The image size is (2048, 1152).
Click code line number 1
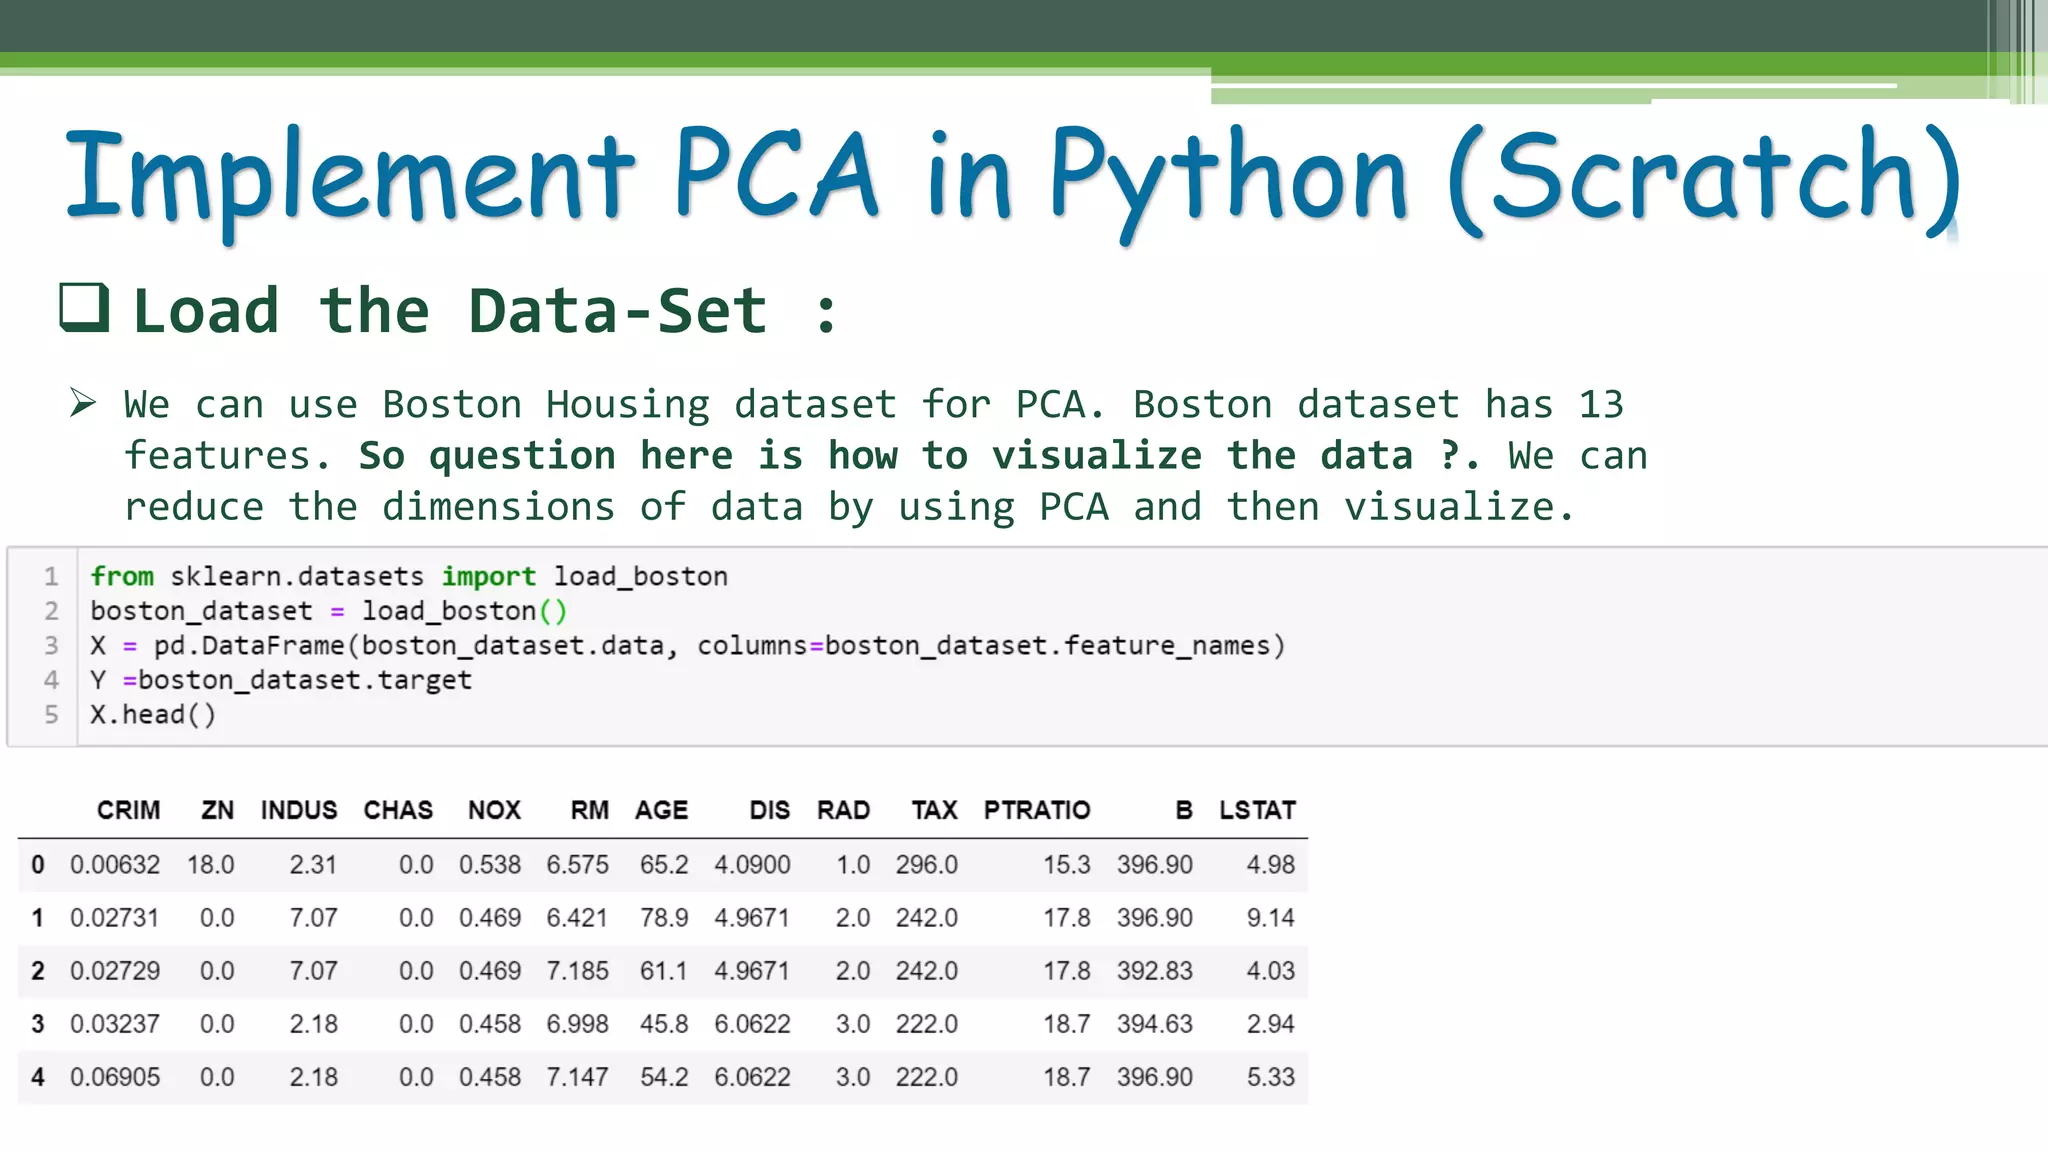[x=51, y=576]
